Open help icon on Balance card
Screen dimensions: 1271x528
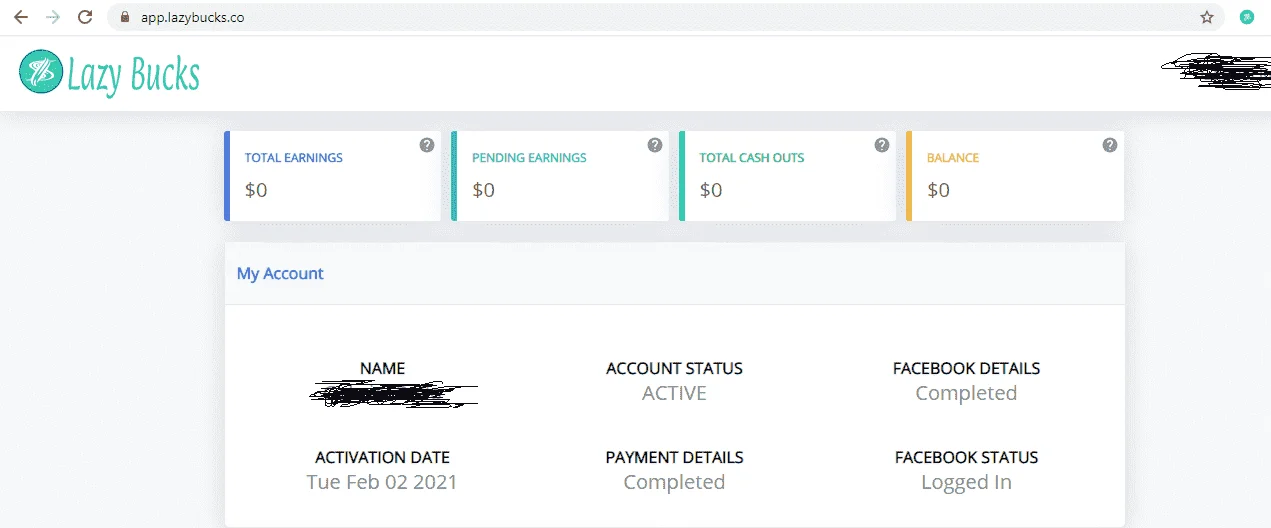(x=1110, y=145)
